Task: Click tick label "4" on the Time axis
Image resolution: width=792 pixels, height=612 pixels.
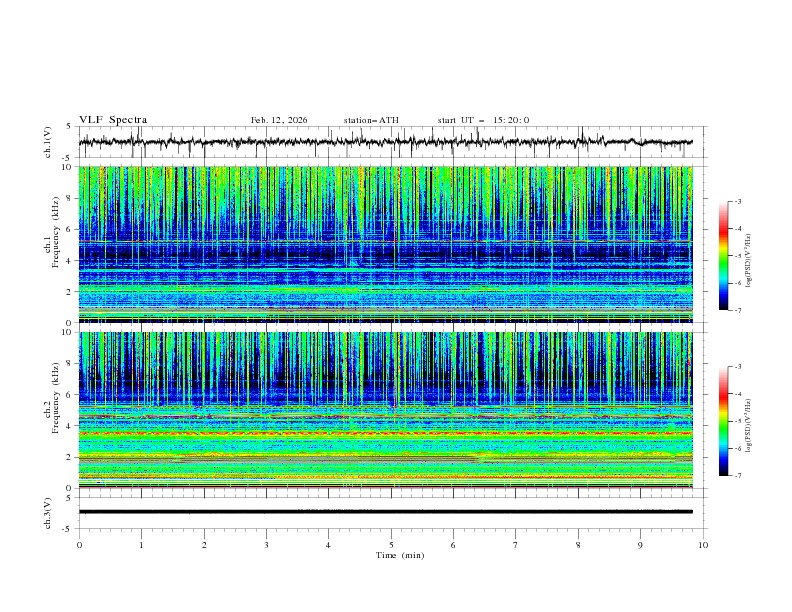Action: click(328, 545)
